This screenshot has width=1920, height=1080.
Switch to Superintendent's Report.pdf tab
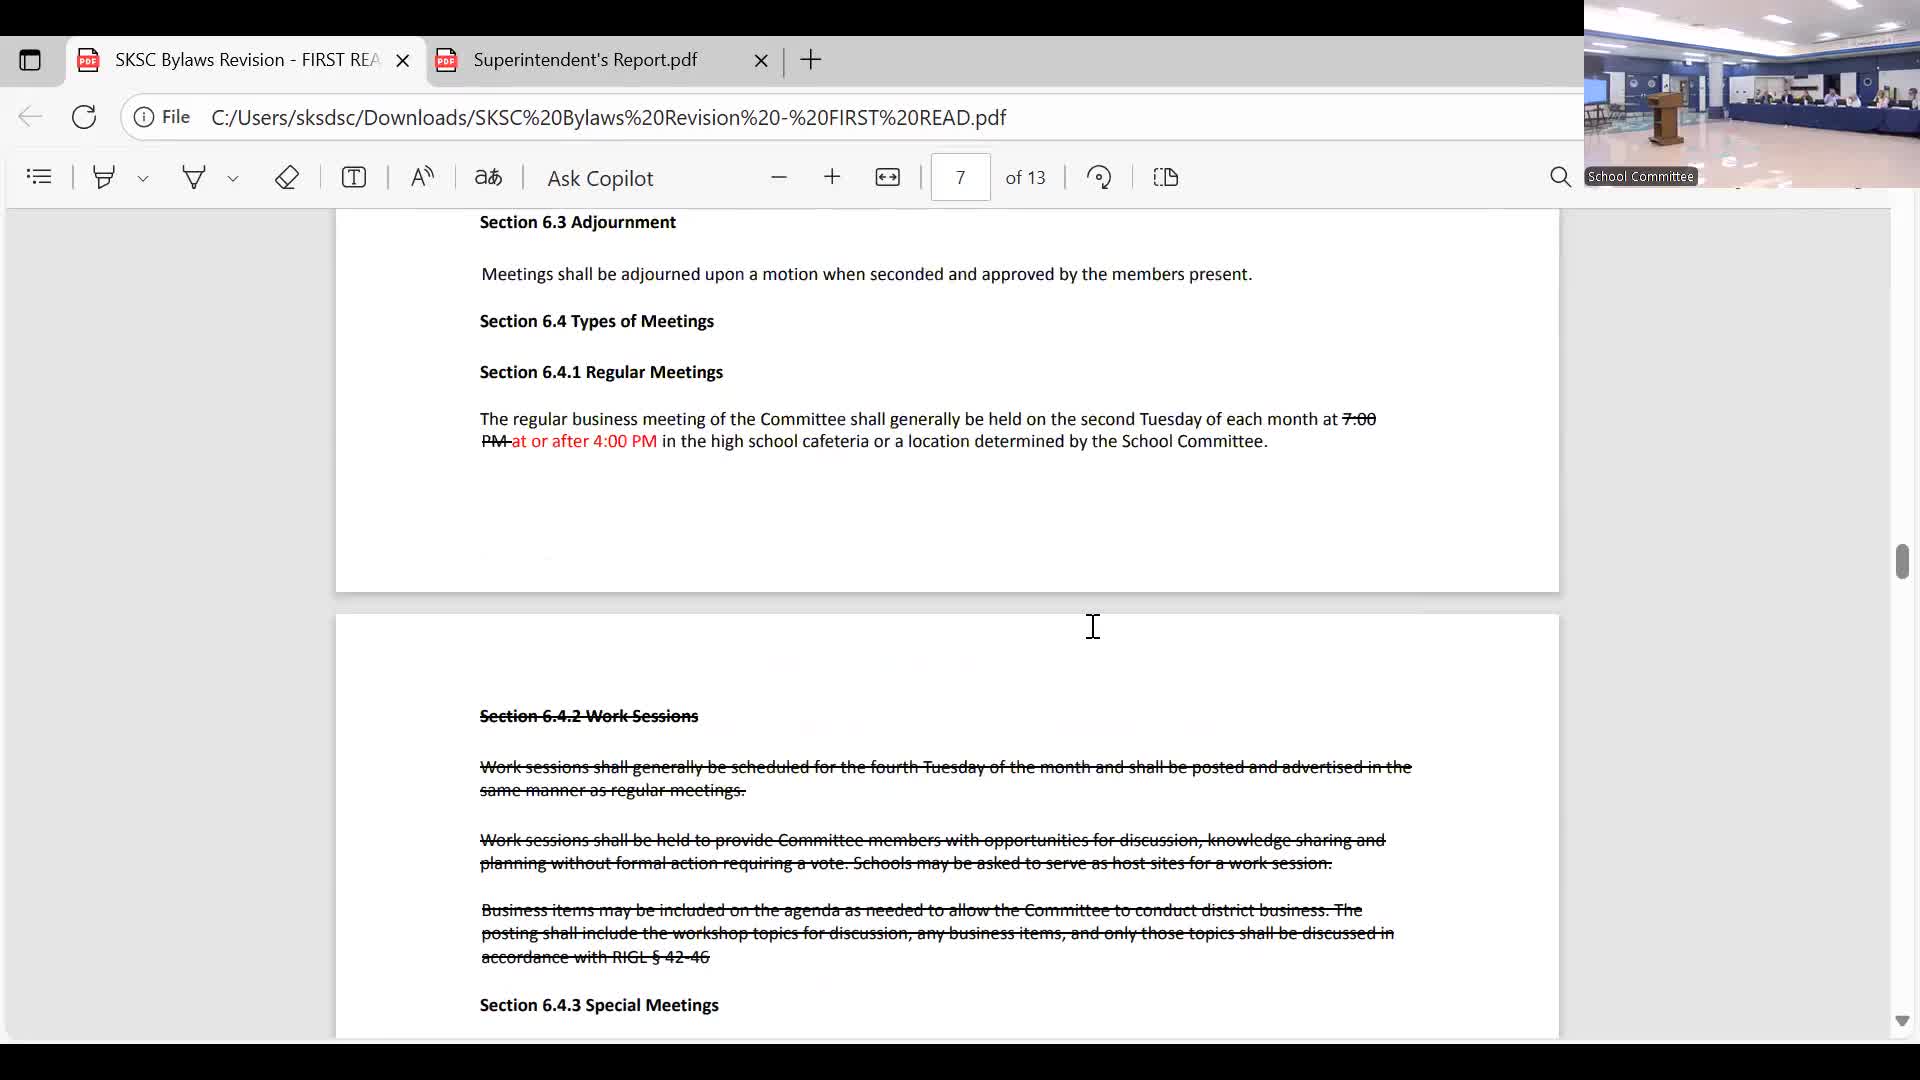point(585,60)
